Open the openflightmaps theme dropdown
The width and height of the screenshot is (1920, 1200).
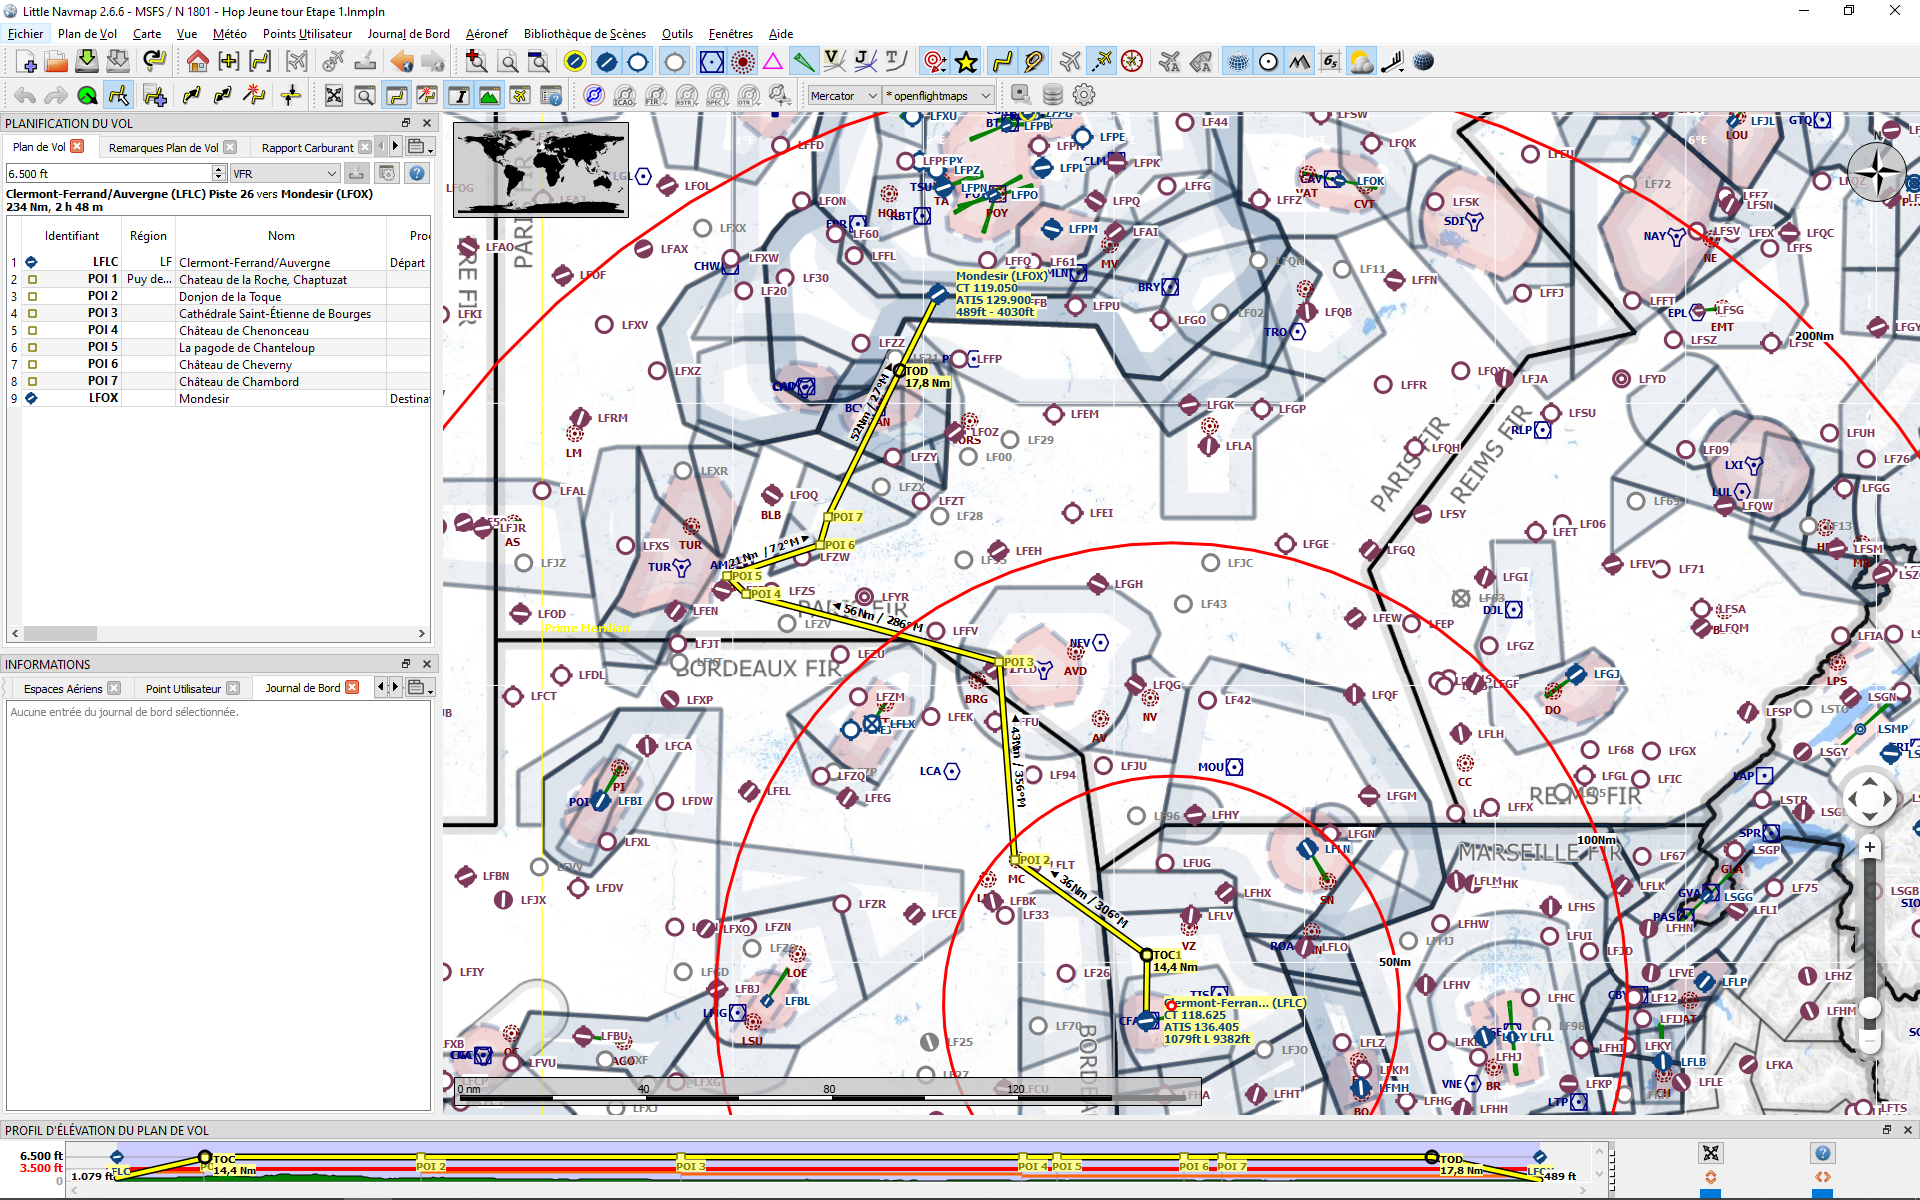pyautogui.click(x=938, y=96)
